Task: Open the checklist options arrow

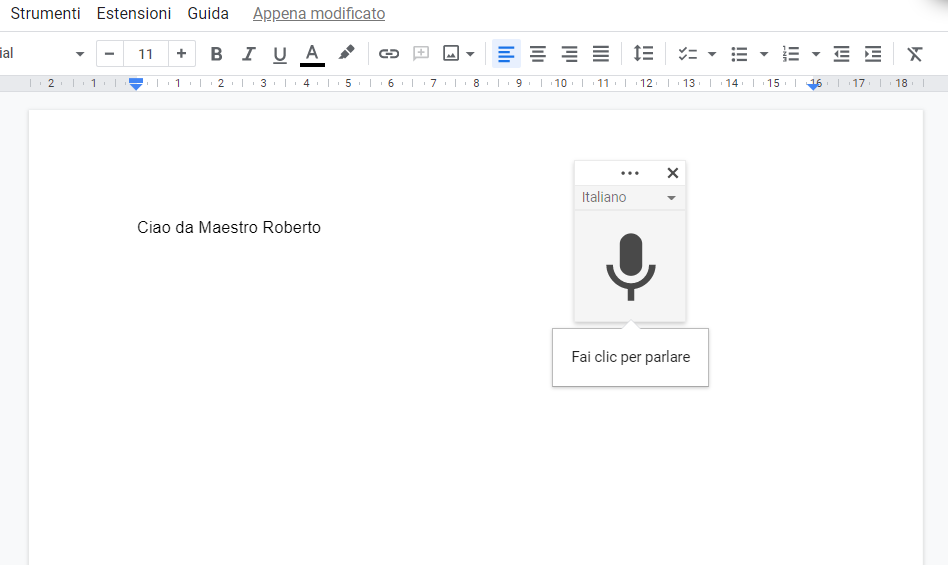Action: 712,54
